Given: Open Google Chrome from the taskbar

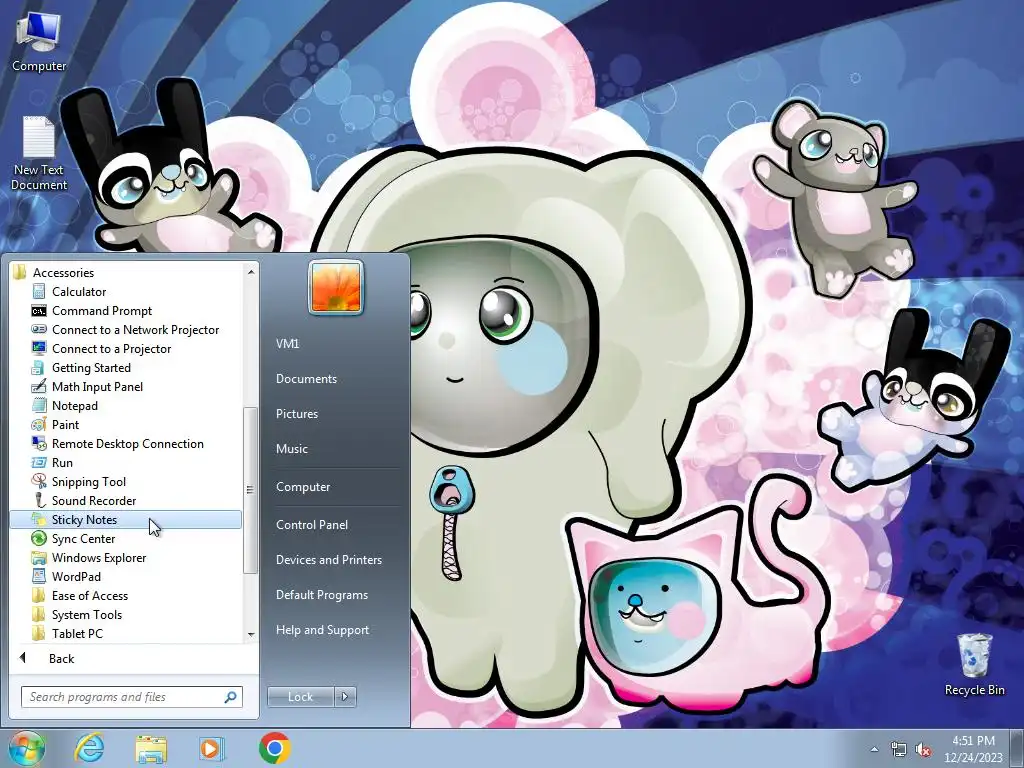Looking at the screenshot, I should coord(274,748).
